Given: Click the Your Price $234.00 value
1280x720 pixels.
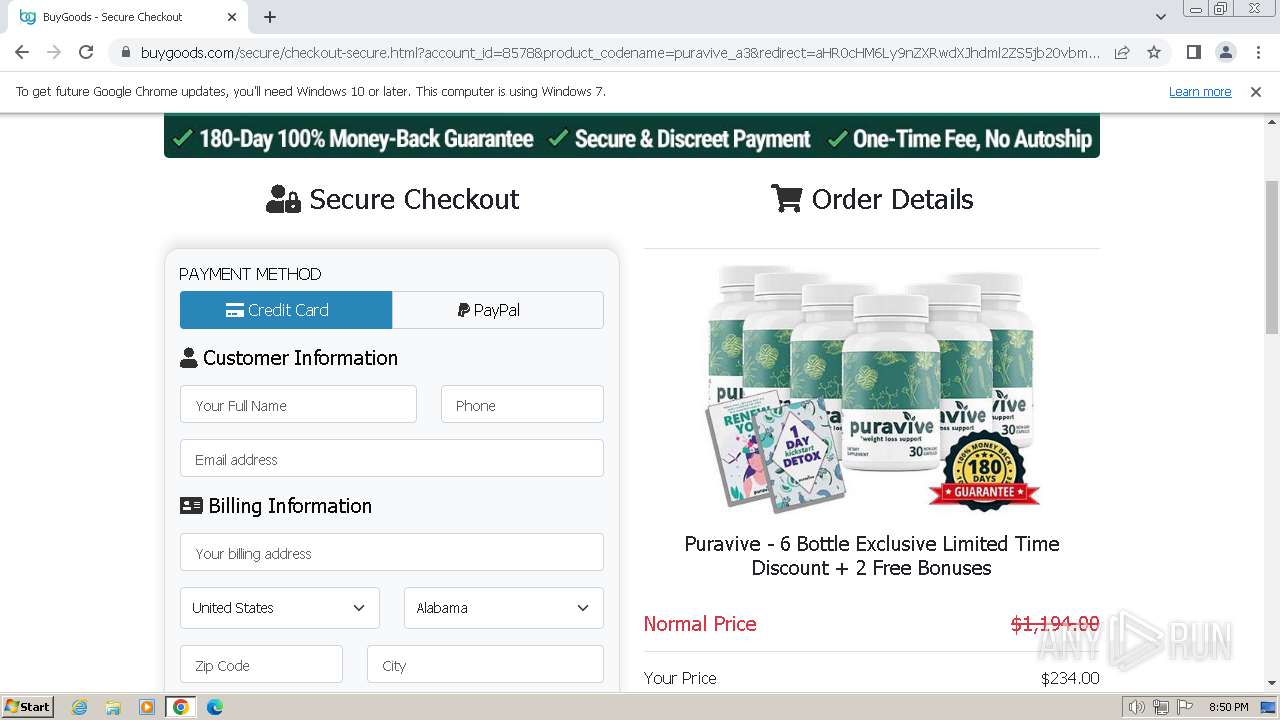Looking at the screenshot, I should pyautogui.click(x=1070, y=678).
